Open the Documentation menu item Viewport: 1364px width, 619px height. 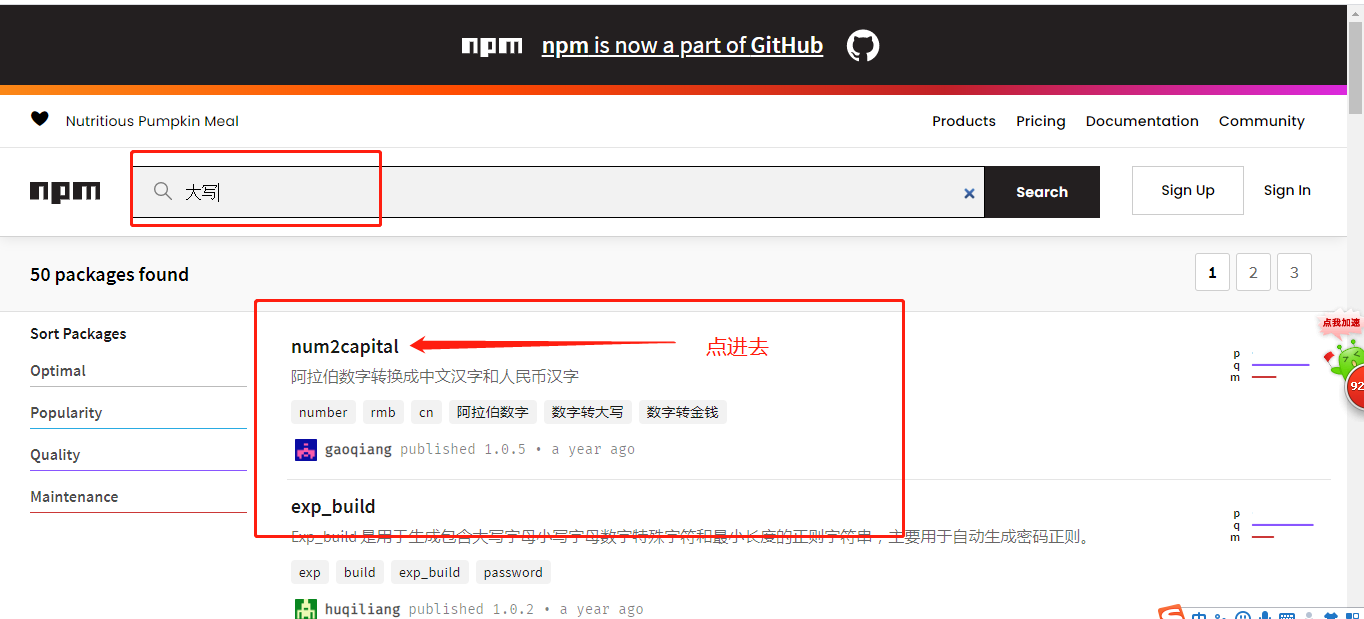coord(1142,121)
